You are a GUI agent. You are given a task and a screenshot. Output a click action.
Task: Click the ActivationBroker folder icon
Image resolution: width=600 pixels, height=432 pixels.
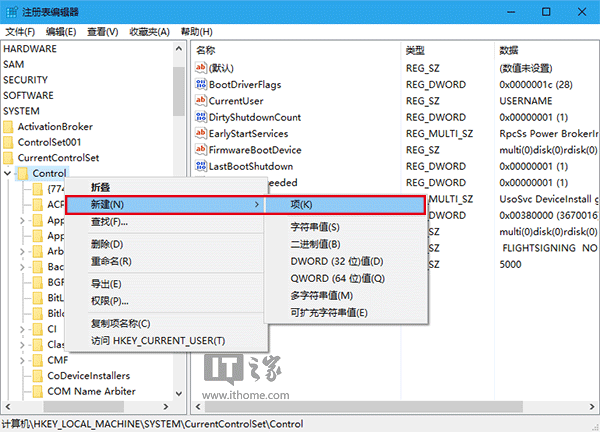point(9,126)
